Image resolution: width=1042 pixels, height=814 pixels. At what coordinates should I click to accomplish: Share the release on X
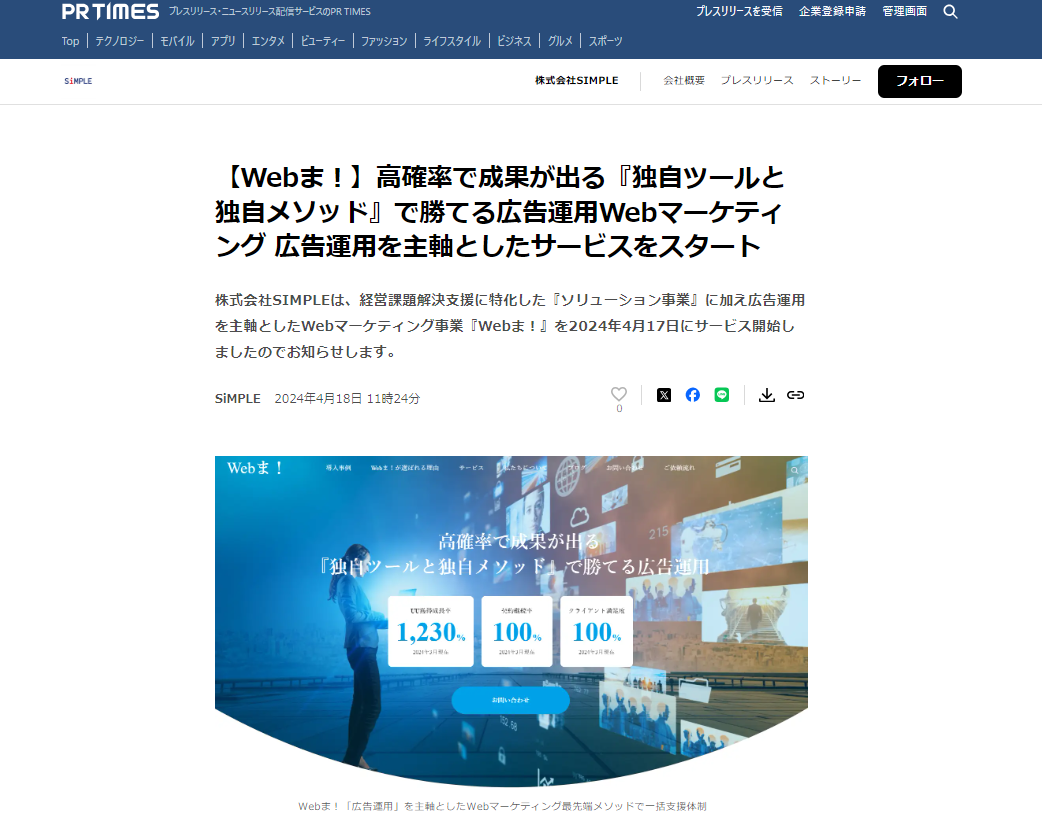click(664, 395)
